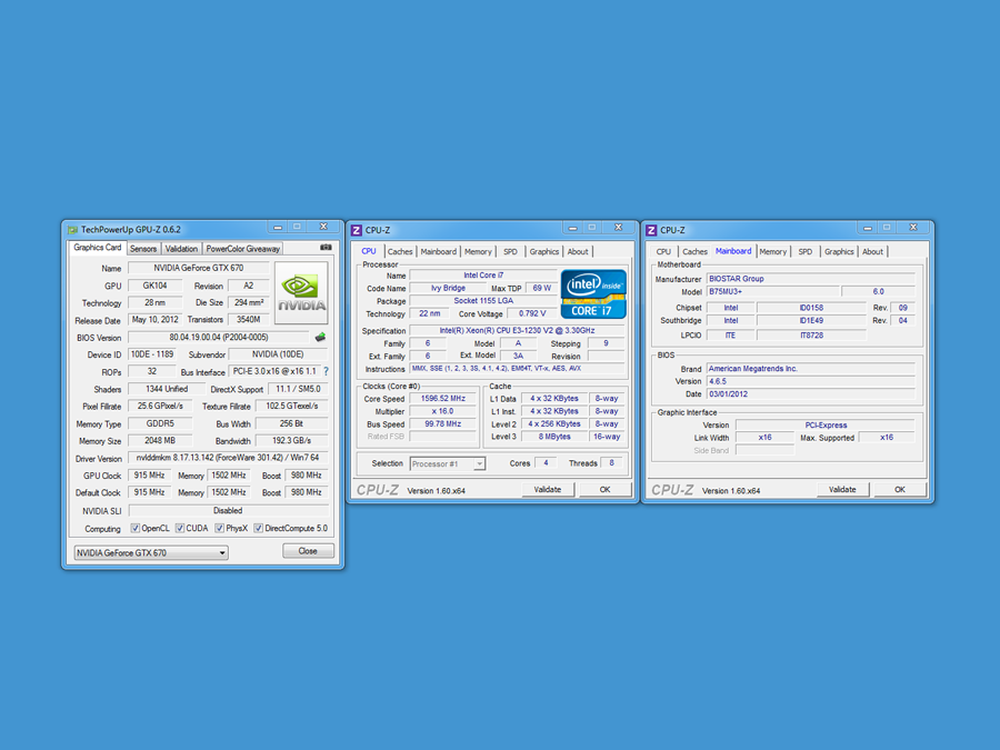This screenshot has height=750, width=1000.
Task: Click the Specification field Xeon E3-1230 V2
Action: (x=517, y=330)
